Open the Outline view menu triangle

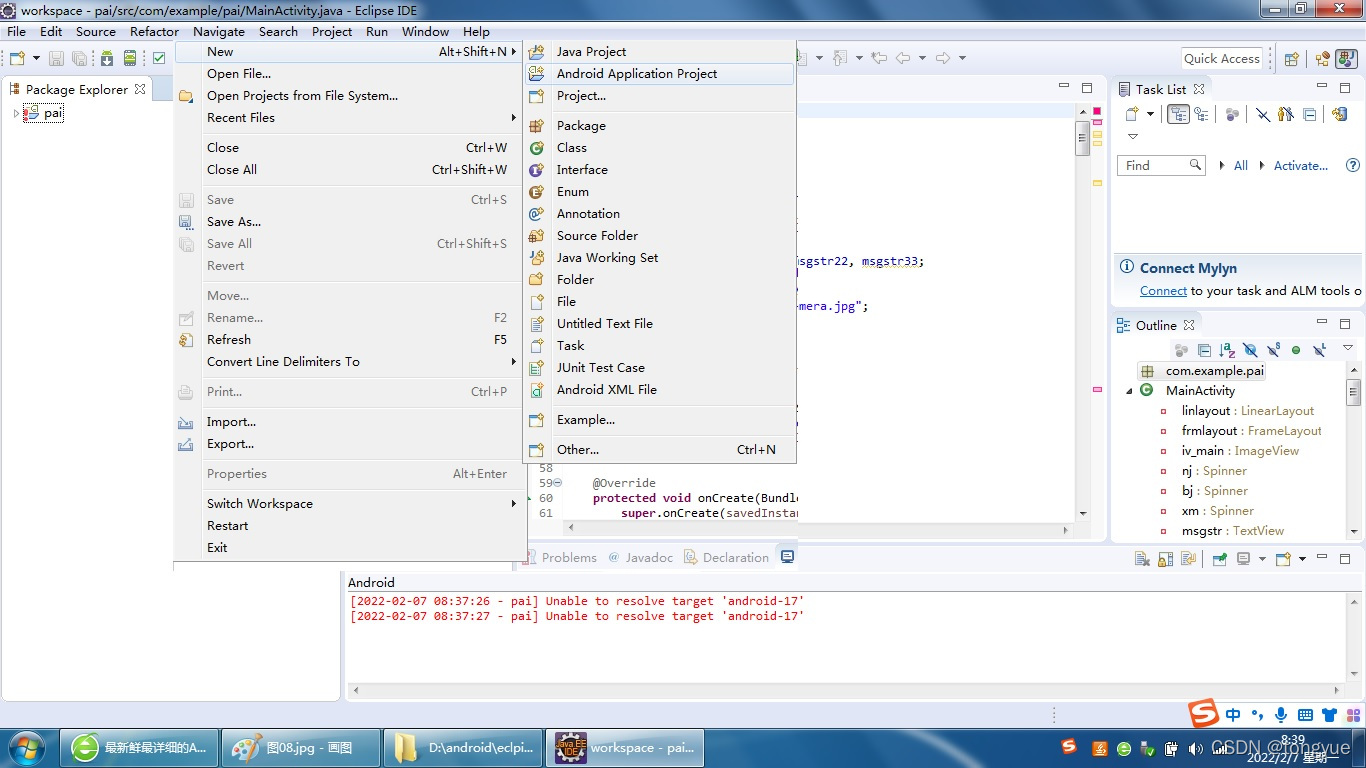coord(1347,348)
